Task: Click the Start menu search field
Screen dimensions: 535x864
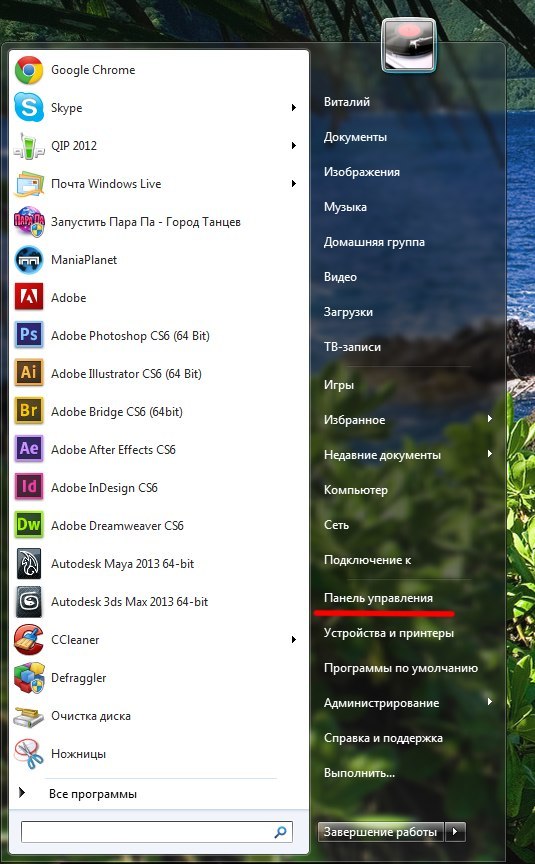Action: pos(156,831)
